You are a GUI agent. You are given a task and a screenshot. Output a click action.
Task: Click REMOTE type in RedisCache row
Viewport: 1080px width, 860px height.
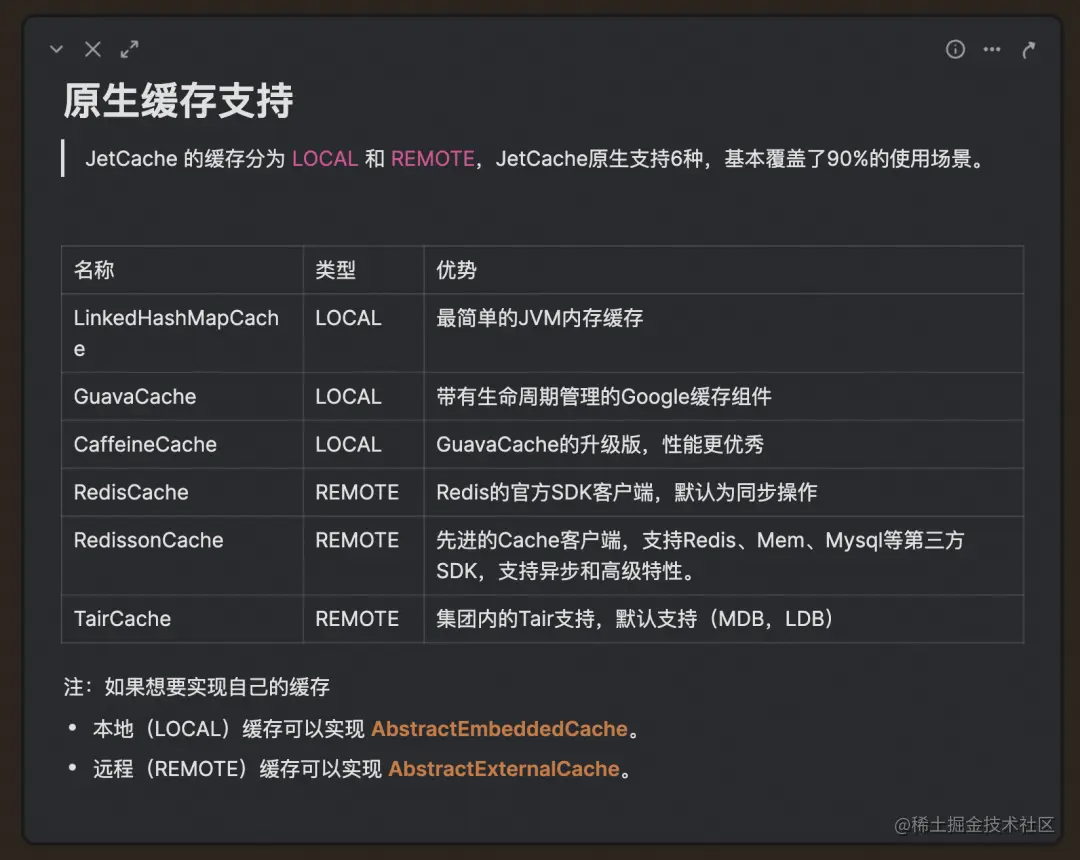tap(364, 492)
